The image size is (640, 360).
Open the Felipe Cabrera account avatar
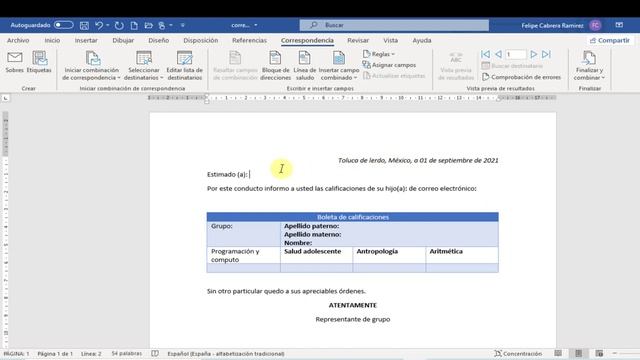[x=595, y=25]
